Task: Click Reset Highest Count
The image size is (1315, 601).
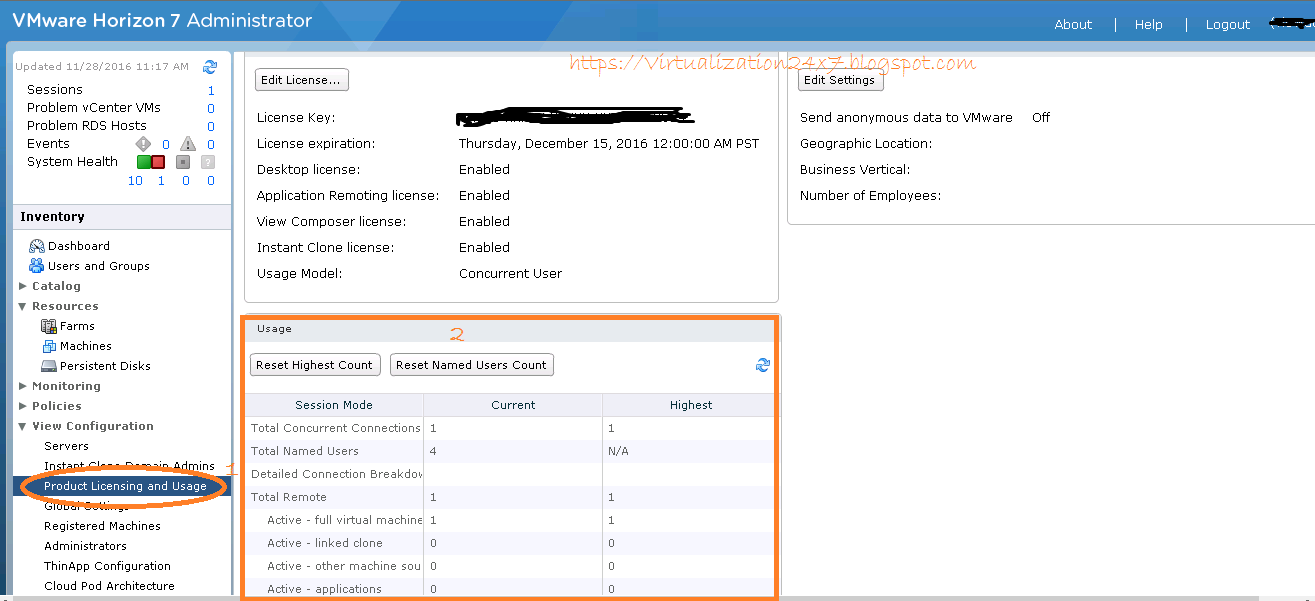Action: point(314,365)
